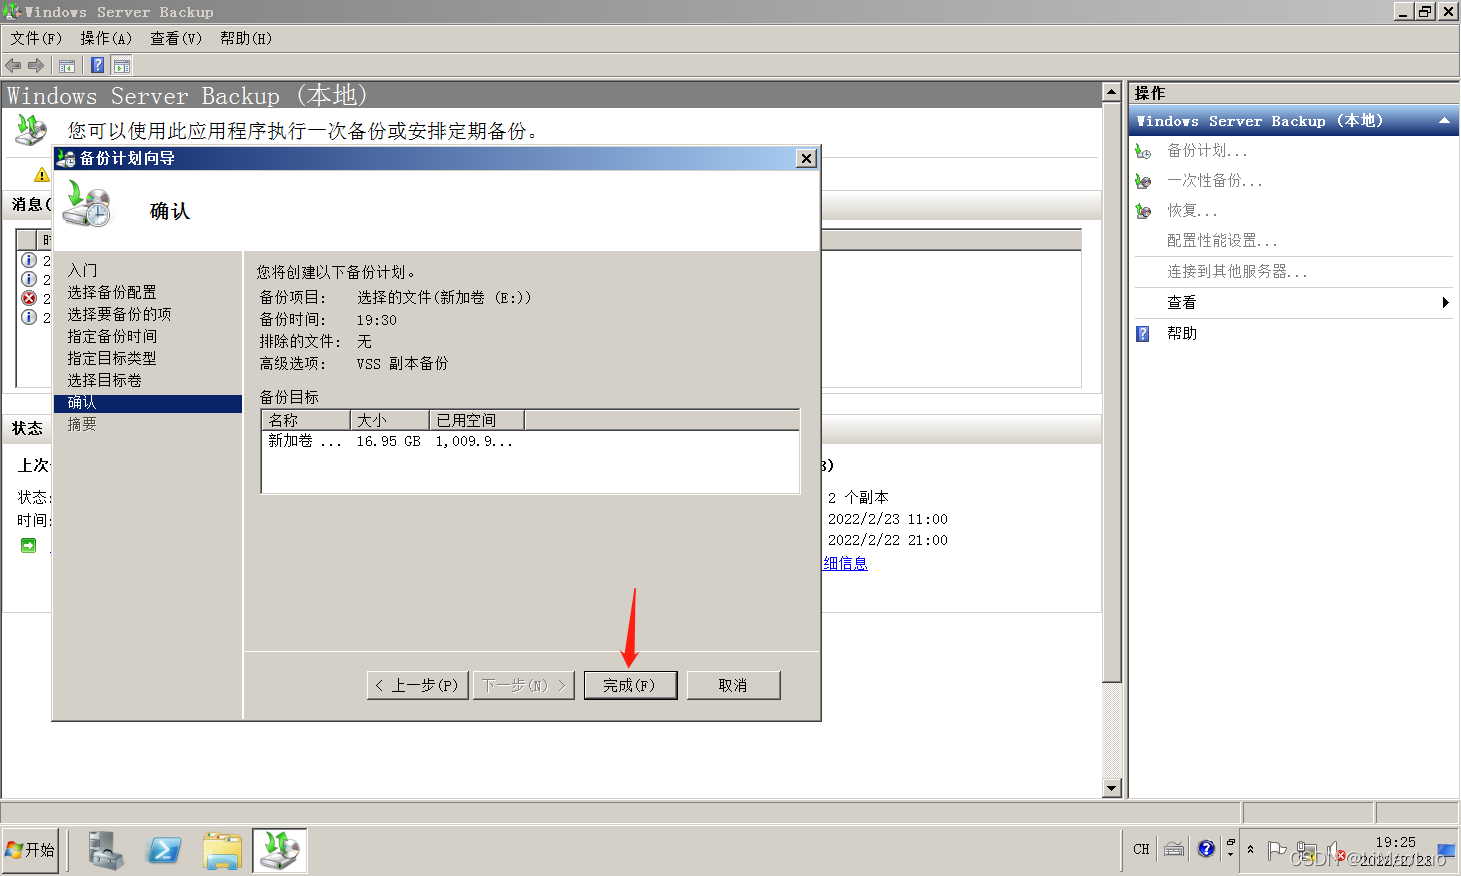Open the File Explorer folder on the taskbar
The width and height of the screenshot is (1461, 876).
(x=222, y=850)
